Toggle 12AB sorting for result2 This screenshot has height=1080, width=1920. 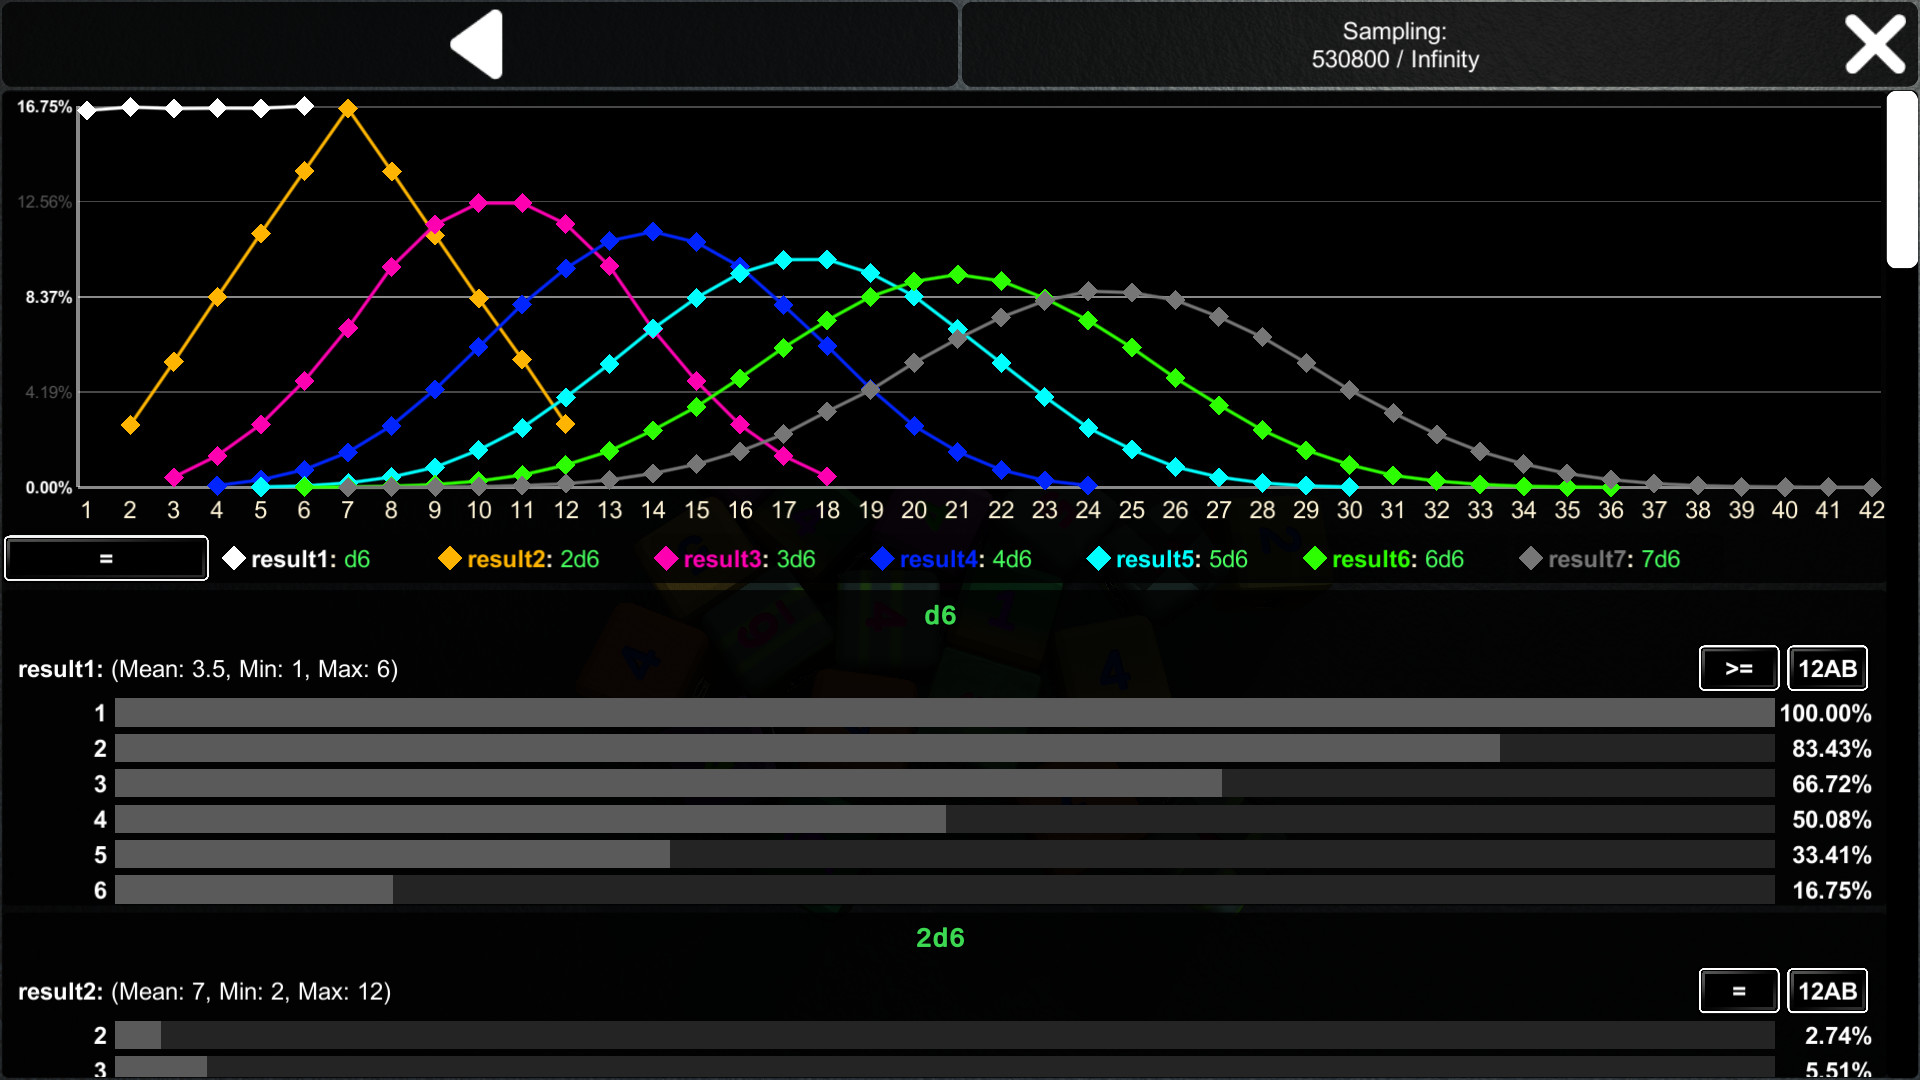(1827, 991)
